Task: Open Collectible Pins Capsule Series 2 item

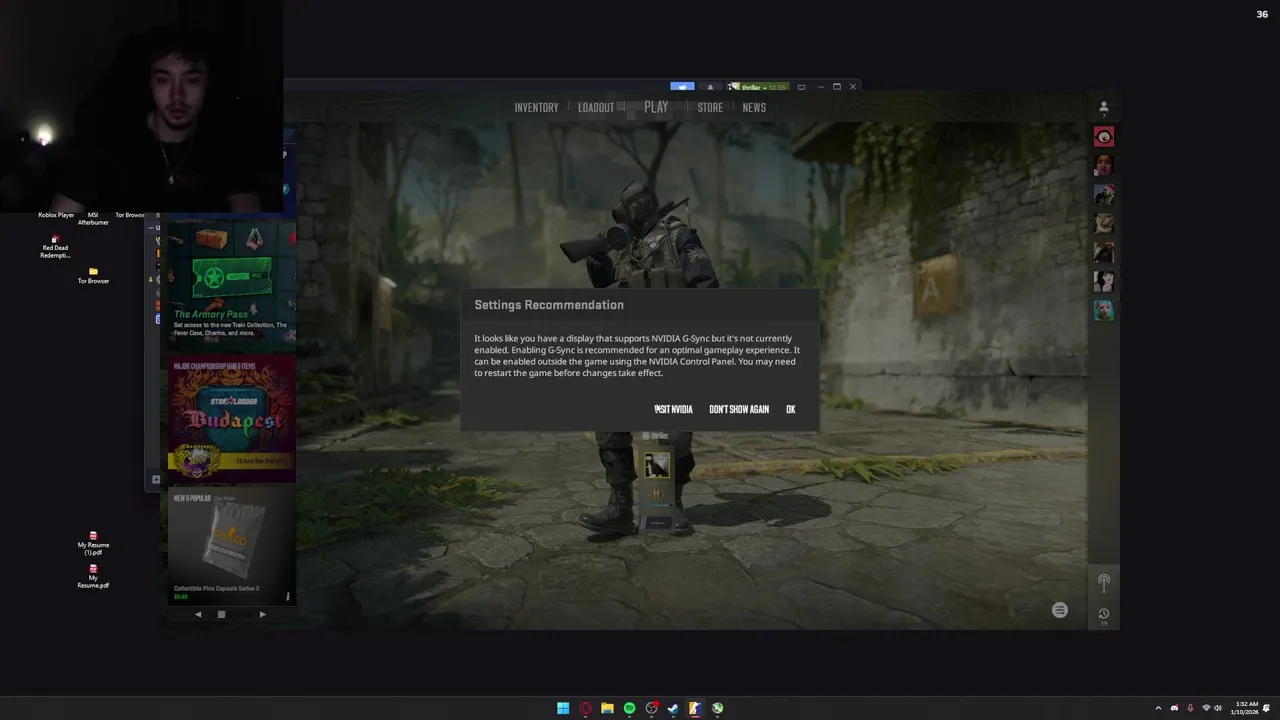Action: (x=232, y=547)
